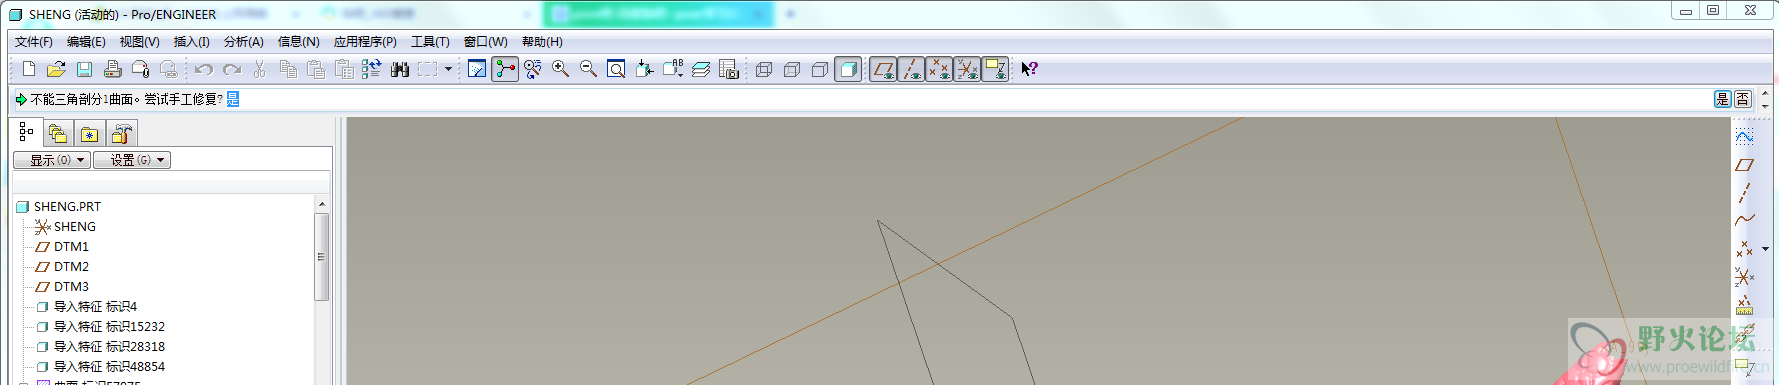The width and height of the screenshot is (1779, 385).
Task: Click the Regenerate model icon
Action: 372,69
